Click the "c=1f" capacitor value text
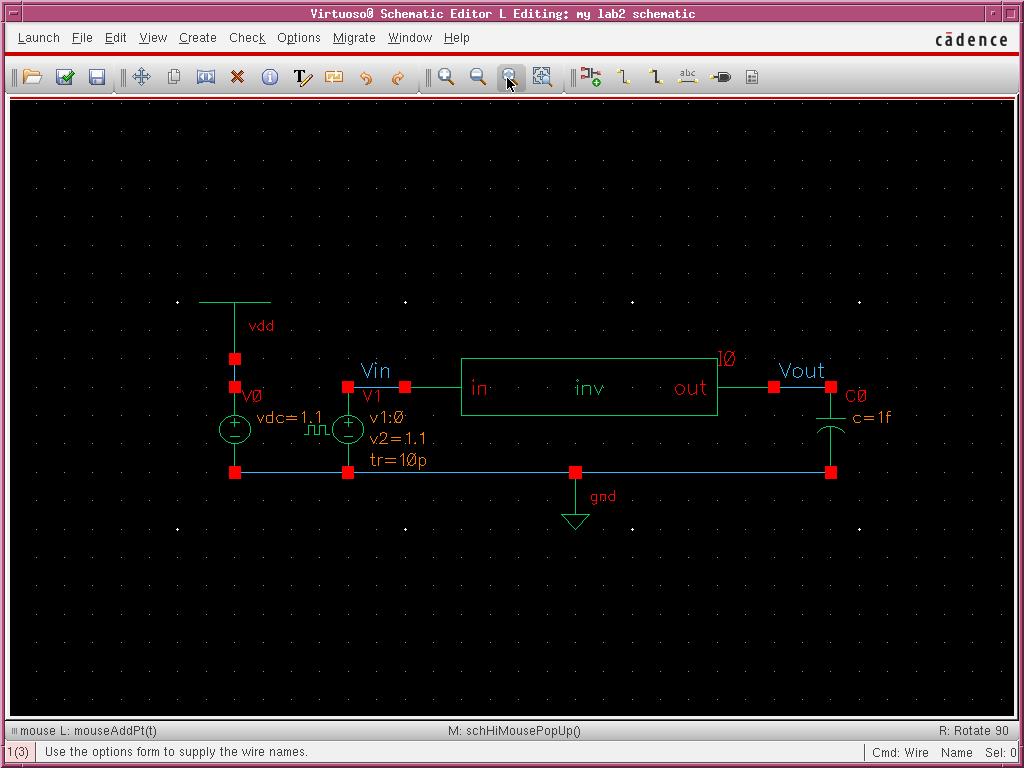 pyautogui.click(x=872, y=418)
